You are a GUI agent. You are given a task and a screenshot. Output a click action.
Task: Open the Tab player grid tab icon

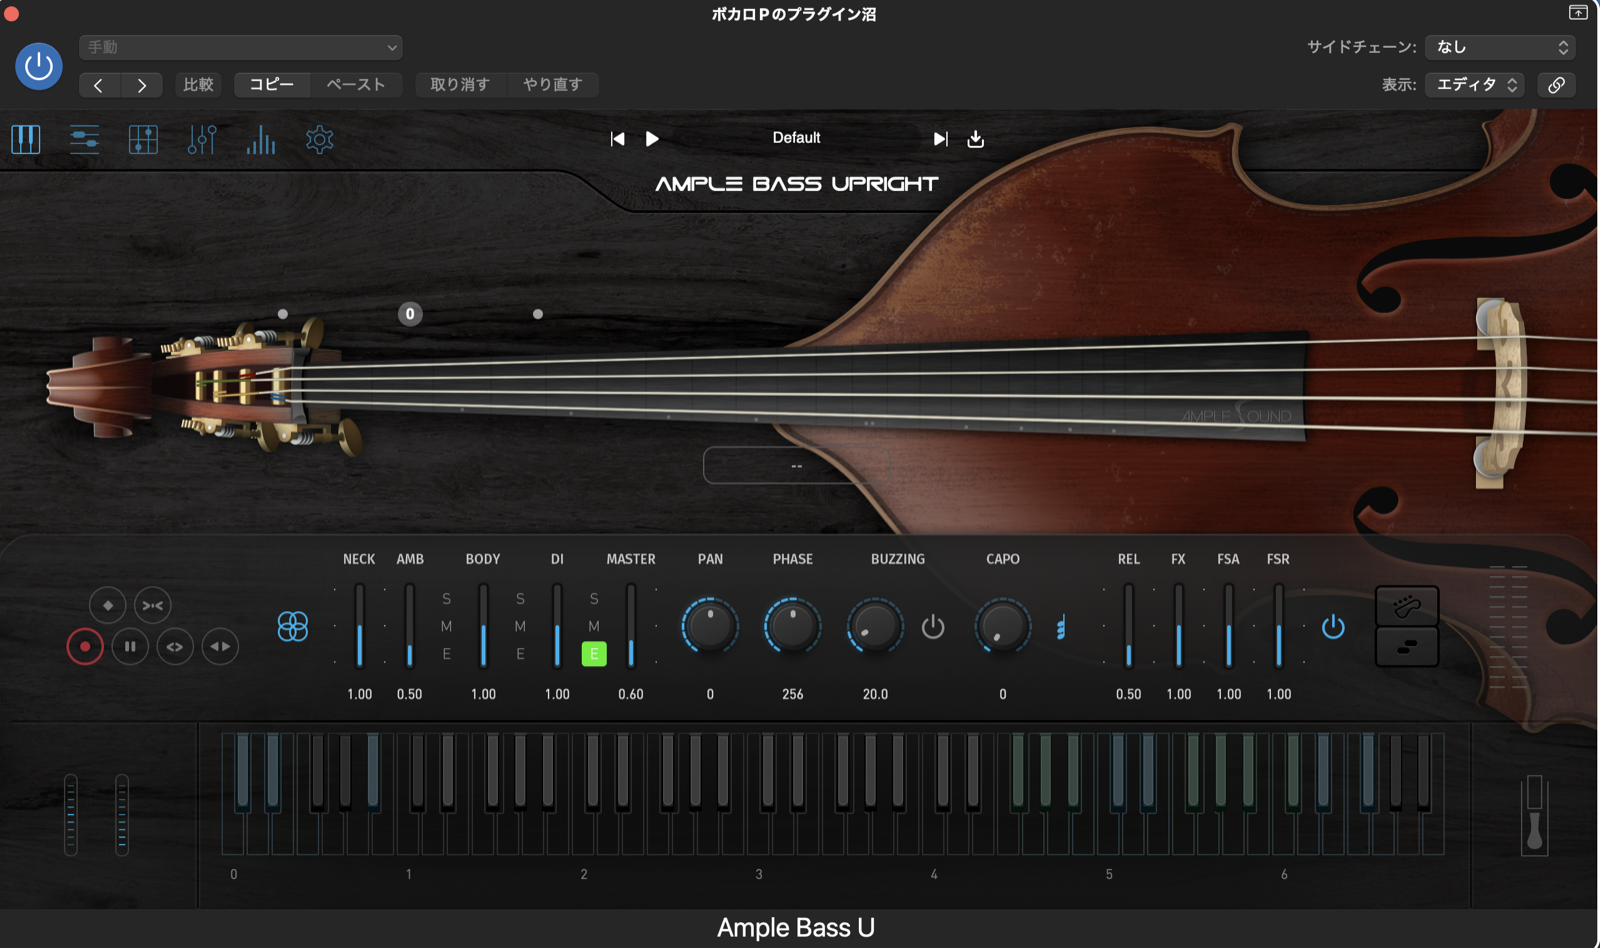[143, 139]
